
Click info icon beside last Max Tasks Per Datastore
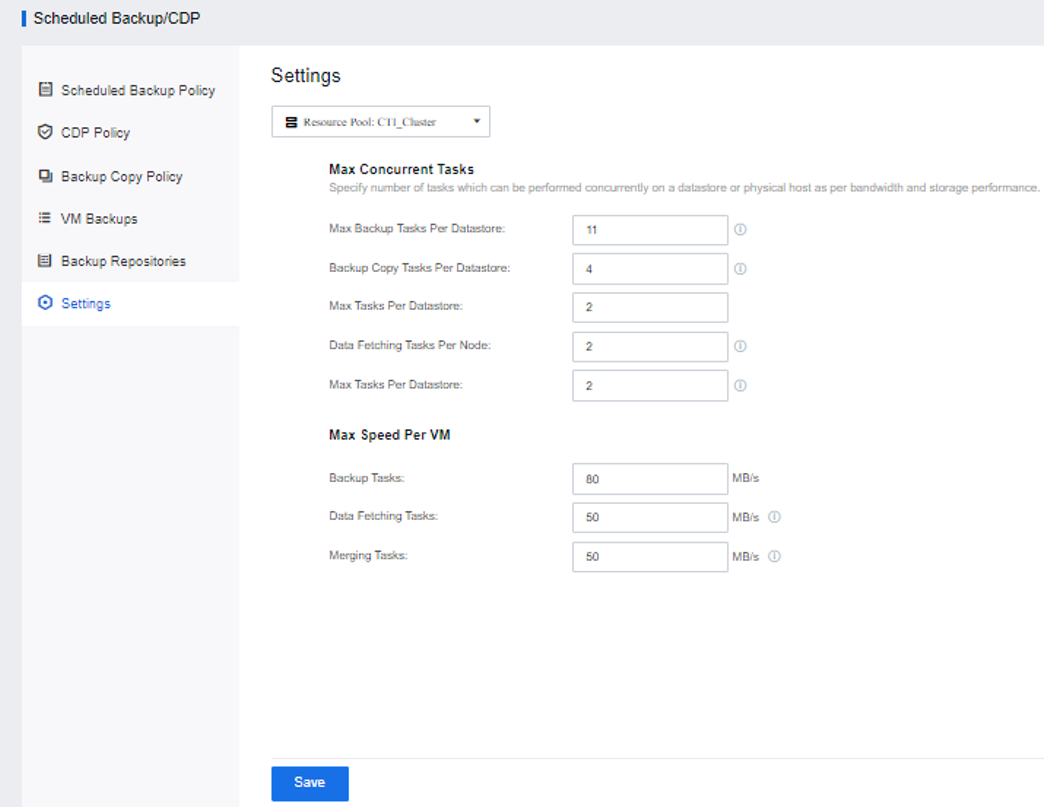pos(740,385)
